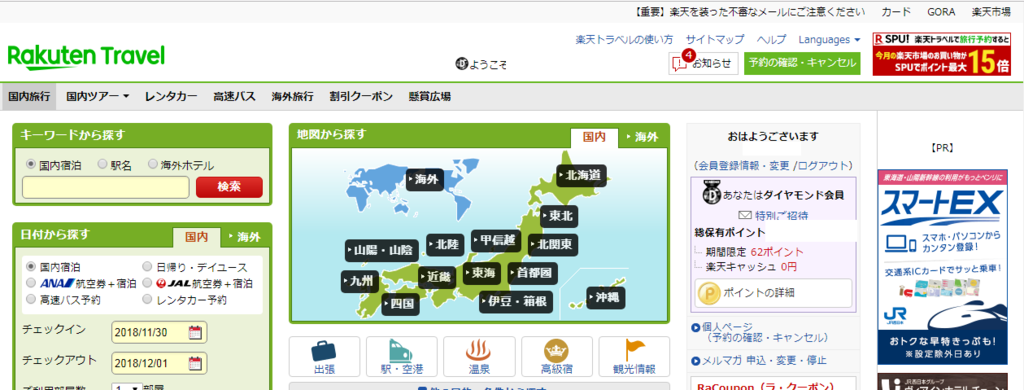Open ヘルプ link
The image size is (1024, 390).
pos(771,39)
